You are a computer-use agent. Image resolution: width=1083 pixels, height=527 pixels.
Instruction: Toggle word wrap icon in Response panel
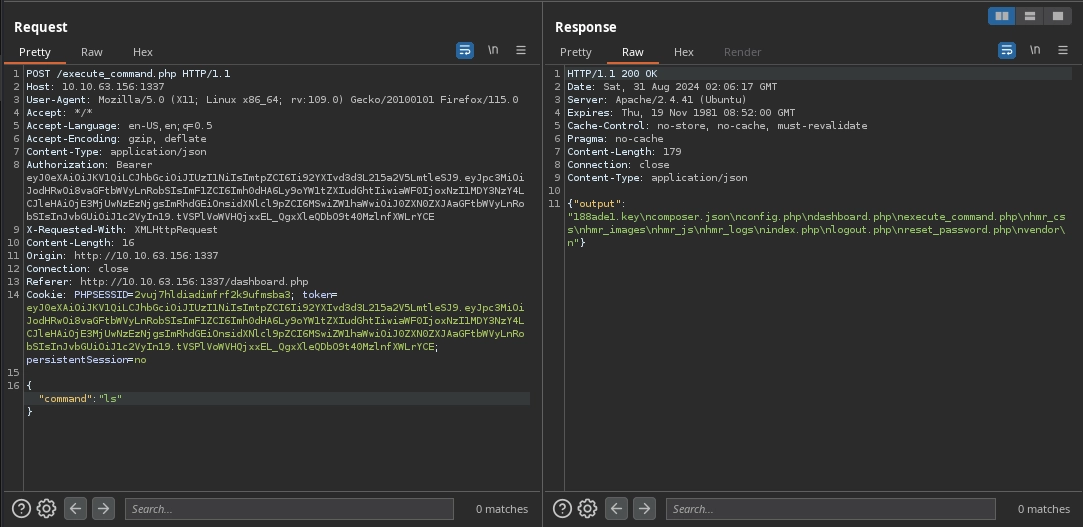click(x=1007, y=51)
